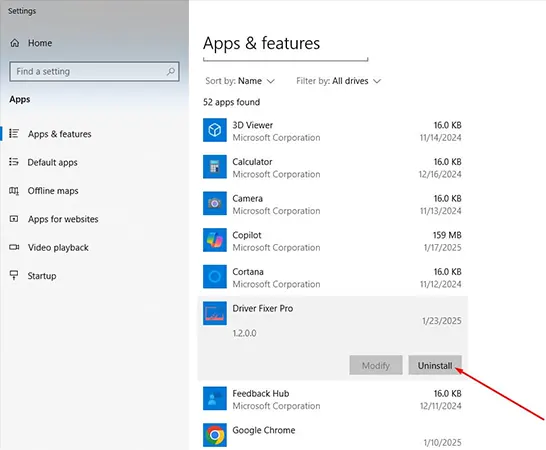Open Apps for websites page

(x=63, y=219)
